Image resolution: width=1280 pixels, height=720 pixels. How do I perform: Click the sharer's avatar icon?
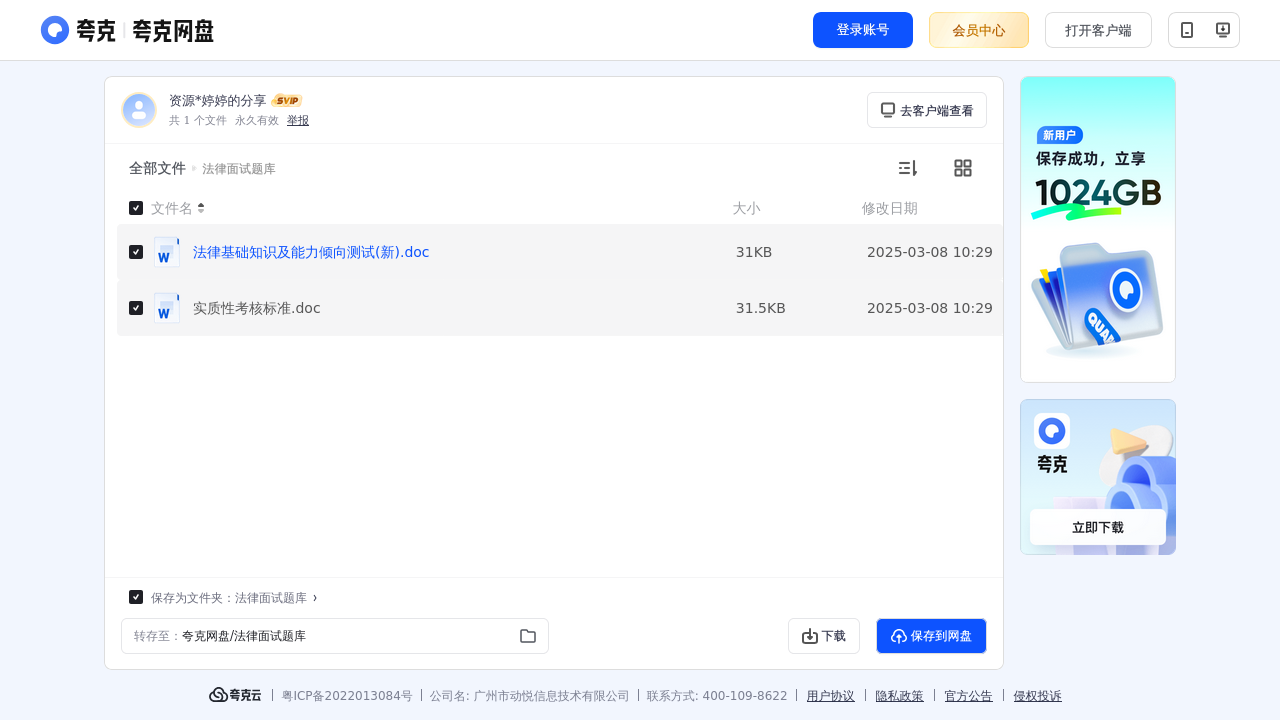(x=139, y=110)
